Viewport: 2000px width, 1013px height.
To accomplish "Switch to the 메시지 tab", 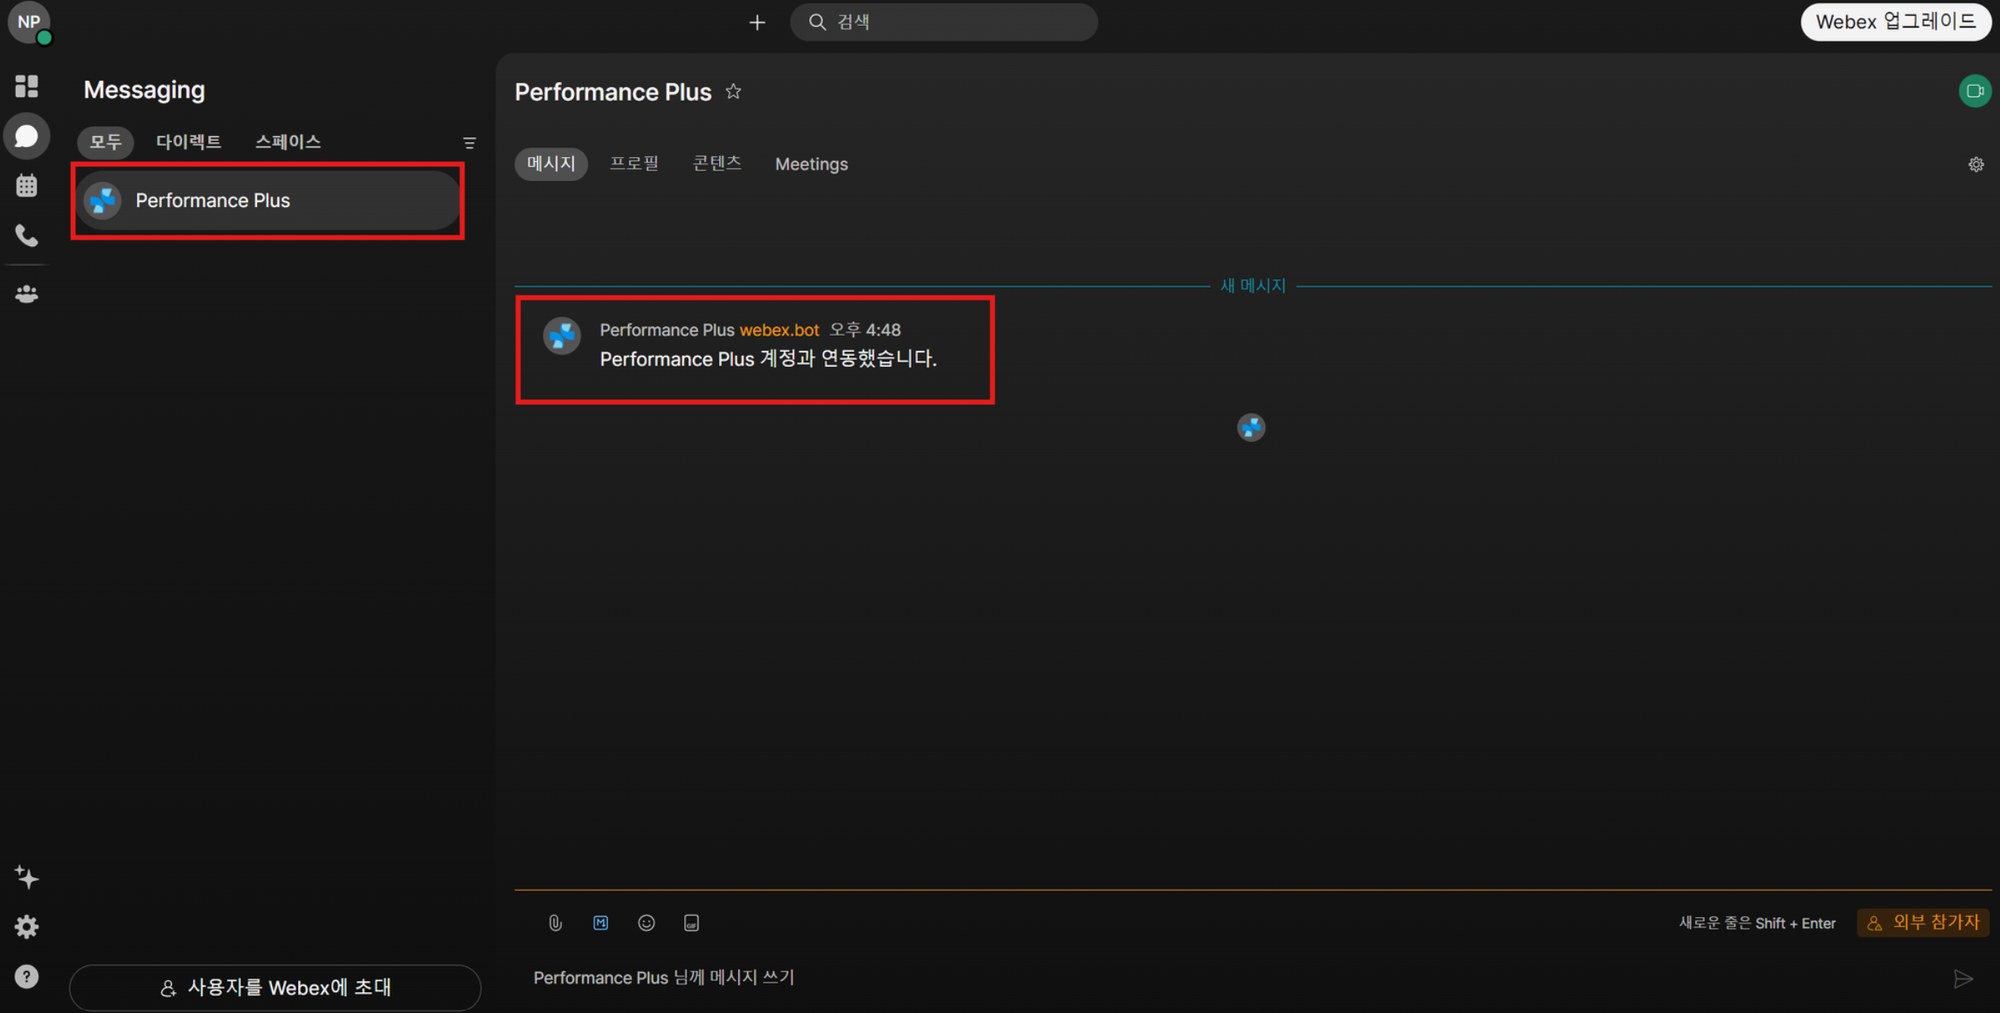I will coord(551,164).
